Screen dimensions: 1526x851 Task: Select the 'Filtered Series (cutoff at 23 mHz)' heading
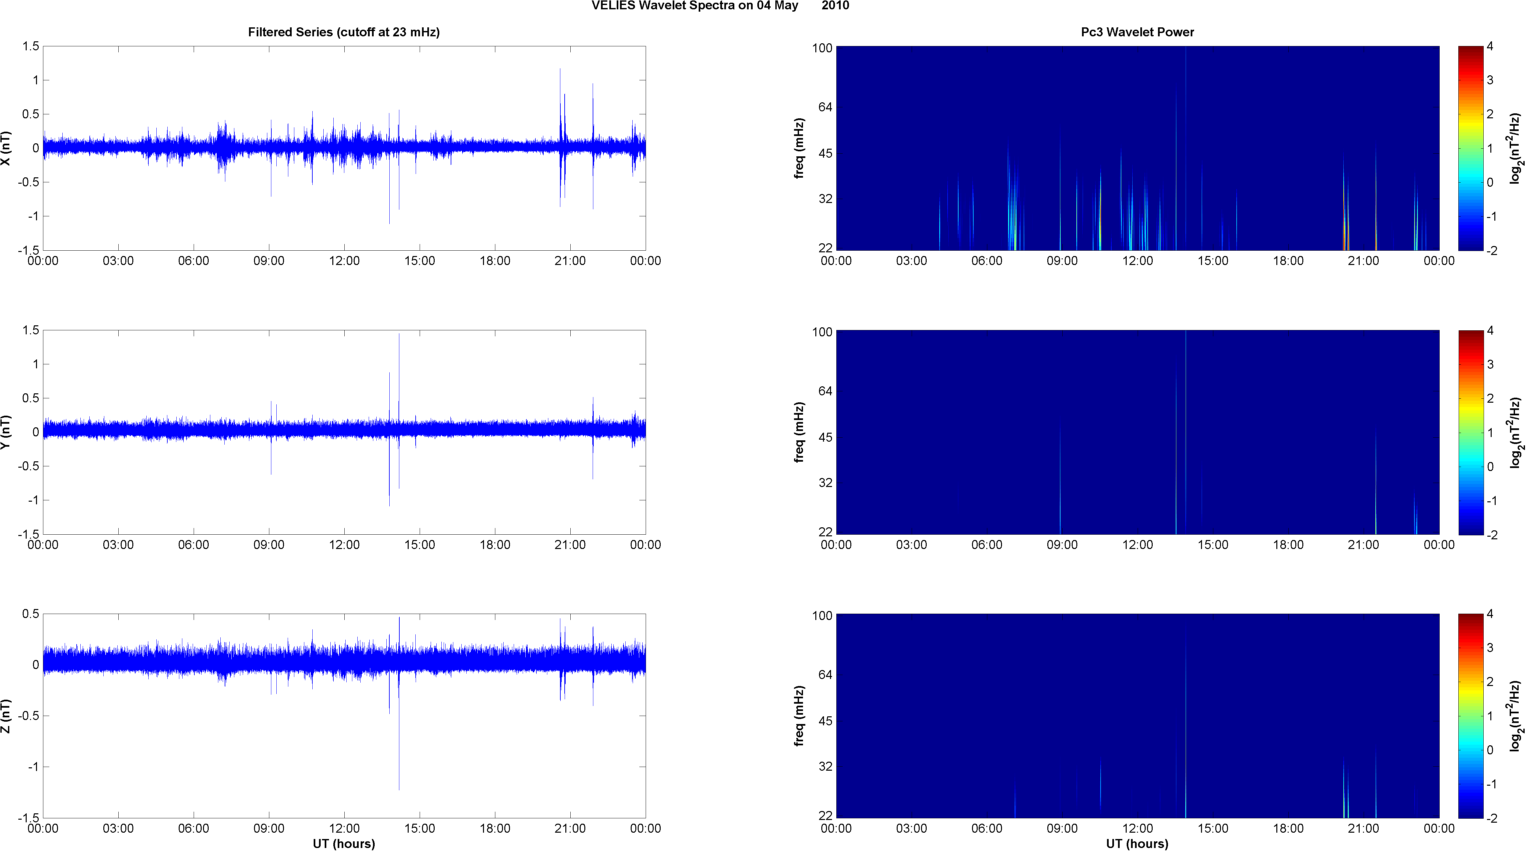pyautogui.click(x=344, y=32)
